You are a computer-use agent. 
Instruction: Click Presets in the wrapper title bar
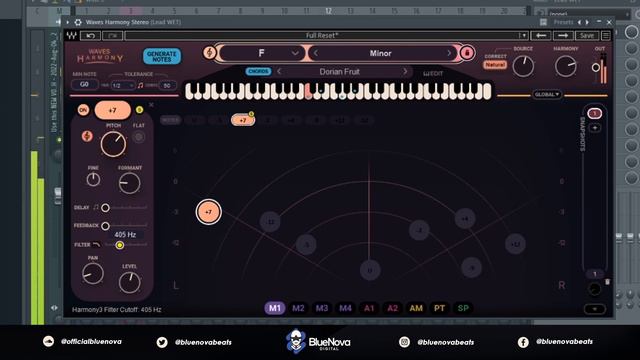coord(563,22)
